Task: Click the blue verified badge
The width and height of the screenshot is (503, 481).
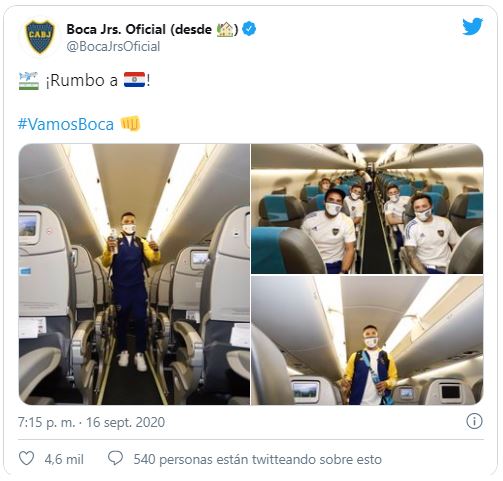Action: pos(249,29)
